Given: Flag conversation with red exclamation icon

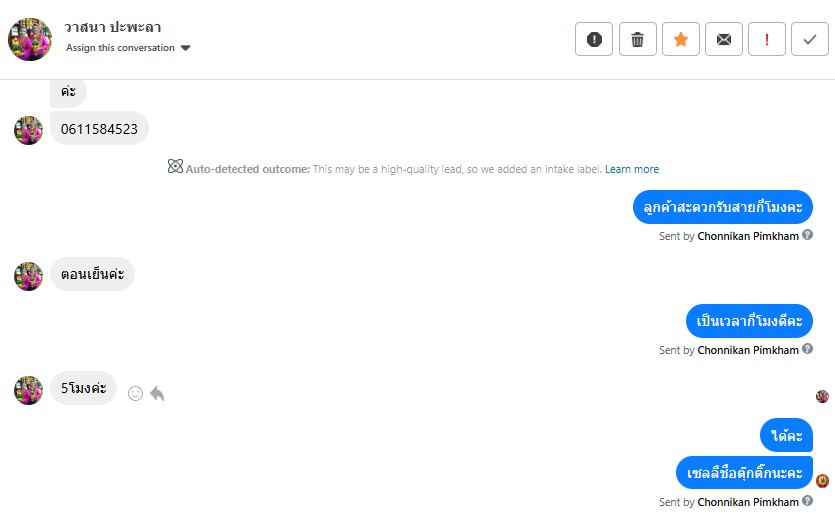Looking at the screenshot, I should [766, 40].
